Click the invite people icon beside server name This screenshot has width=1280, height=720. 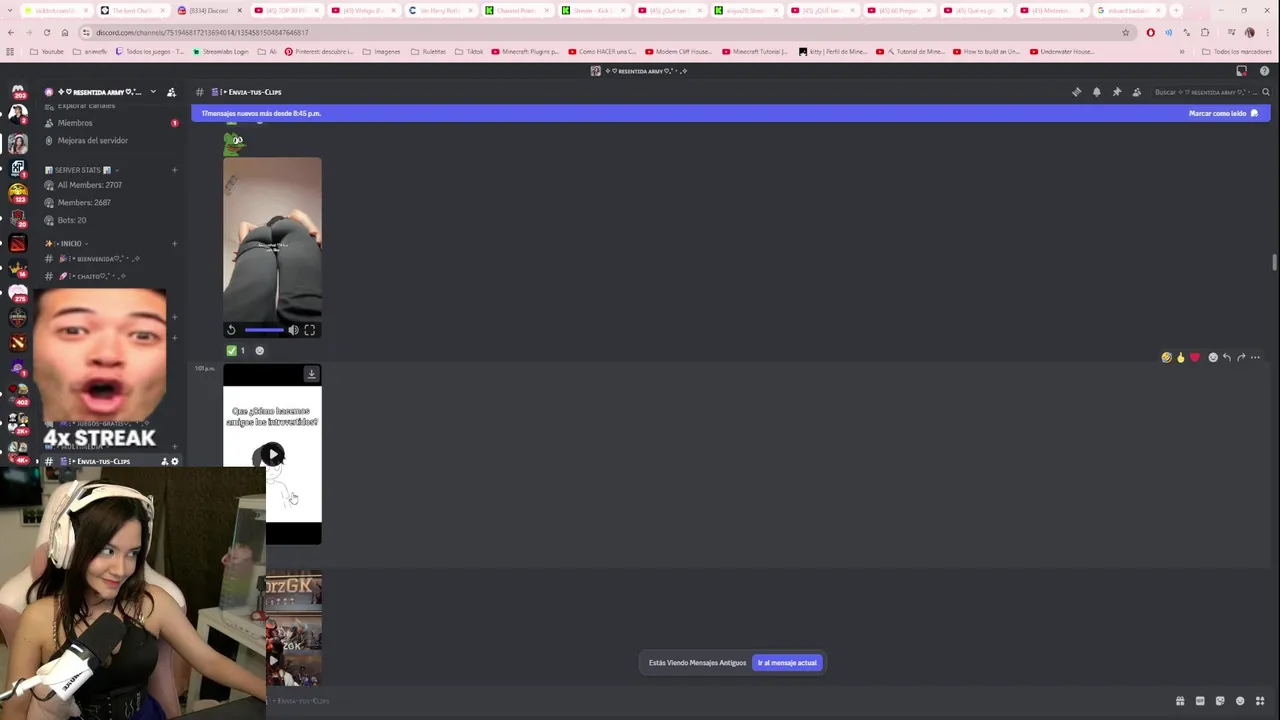tap(171, 92)
